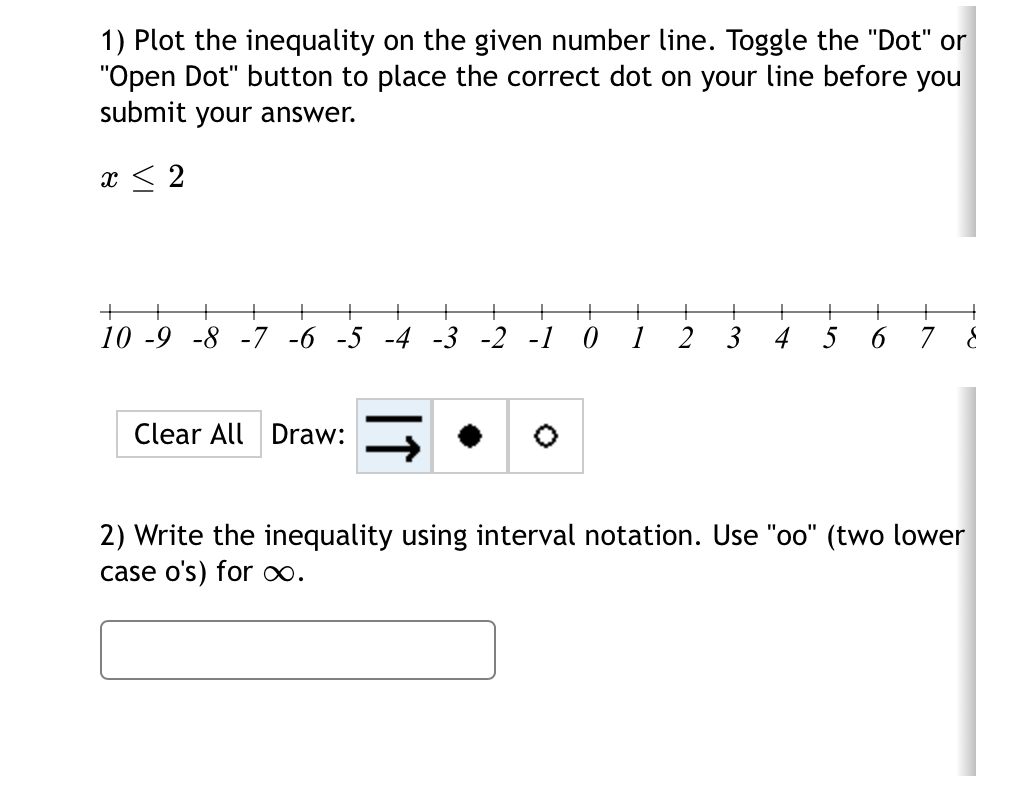Screen dimensions: 1009x812
Task: Toggle the Open Dot option
Action: (x=545, y=436)
